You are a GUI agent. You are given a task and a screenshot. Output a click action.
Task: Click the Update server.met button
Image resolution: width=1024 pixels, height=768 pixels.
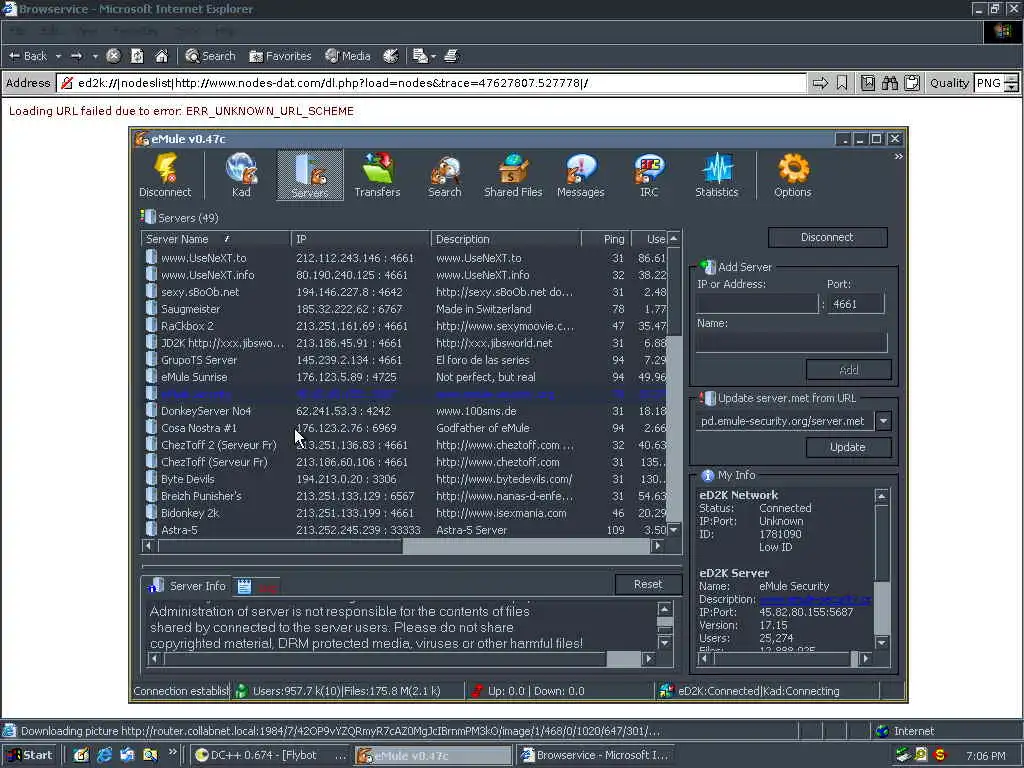coord(848,447)
